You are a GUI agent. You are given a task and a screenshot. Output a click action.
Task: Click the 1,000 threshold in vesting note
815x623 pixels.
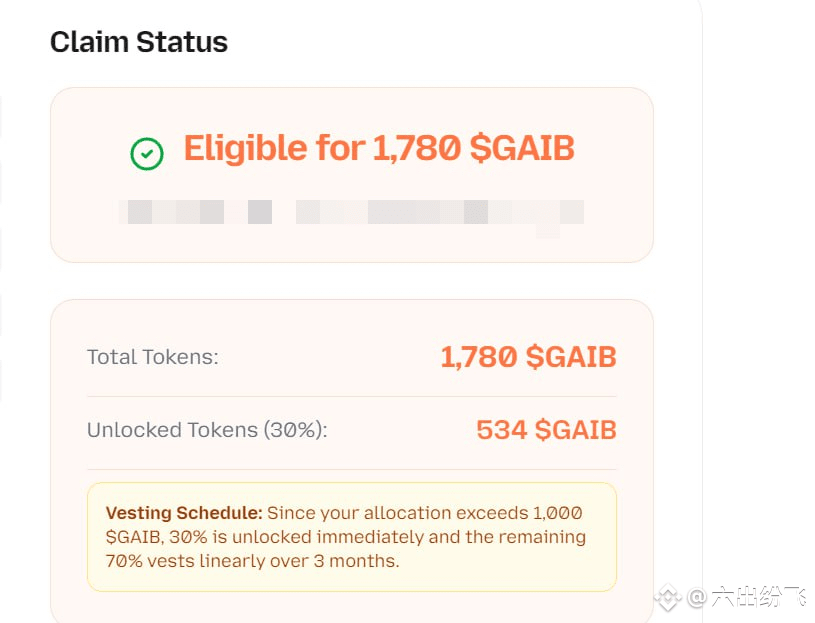pyautogui.click(x=557, y=513)
